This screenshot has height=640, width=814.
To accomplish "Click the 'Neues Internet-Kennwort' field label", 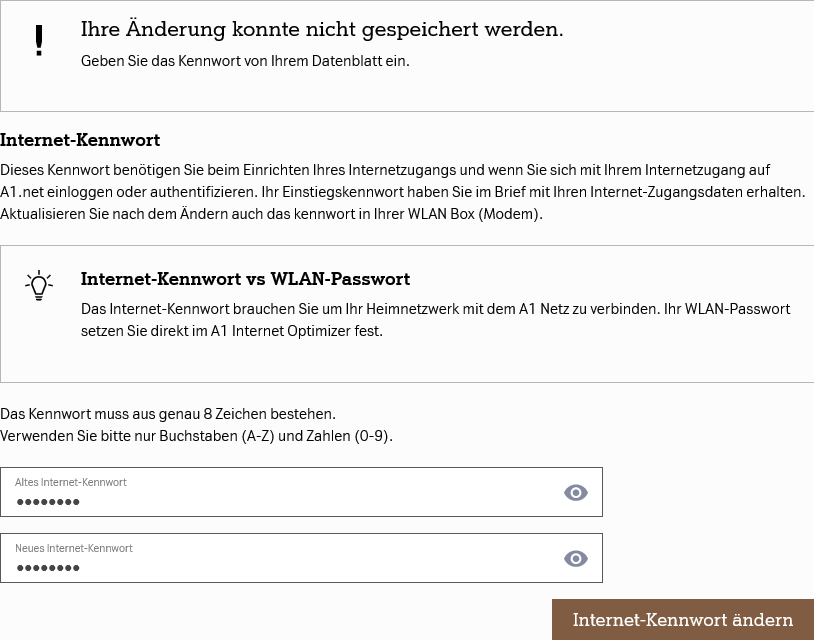I will 74,548.
